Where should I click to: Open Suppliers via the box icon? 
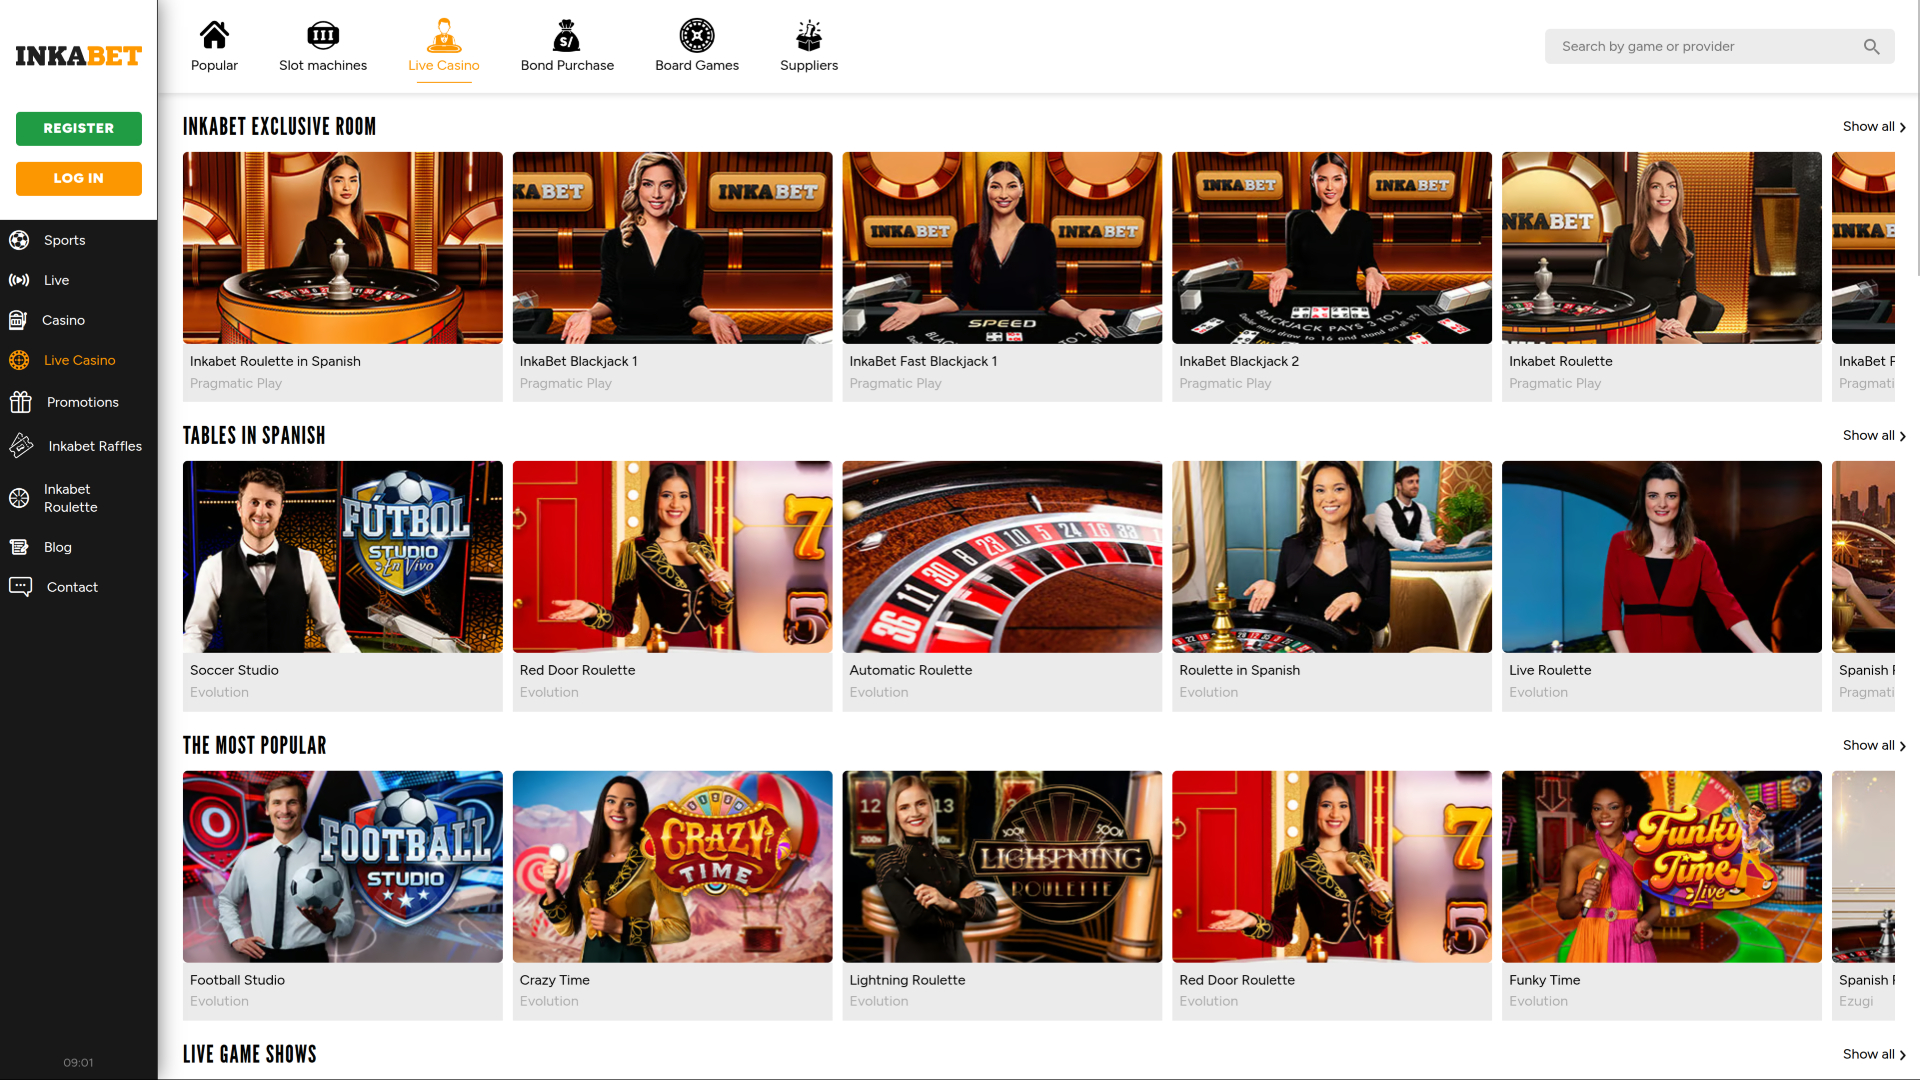pyautogui.click(x=808, y=34)
